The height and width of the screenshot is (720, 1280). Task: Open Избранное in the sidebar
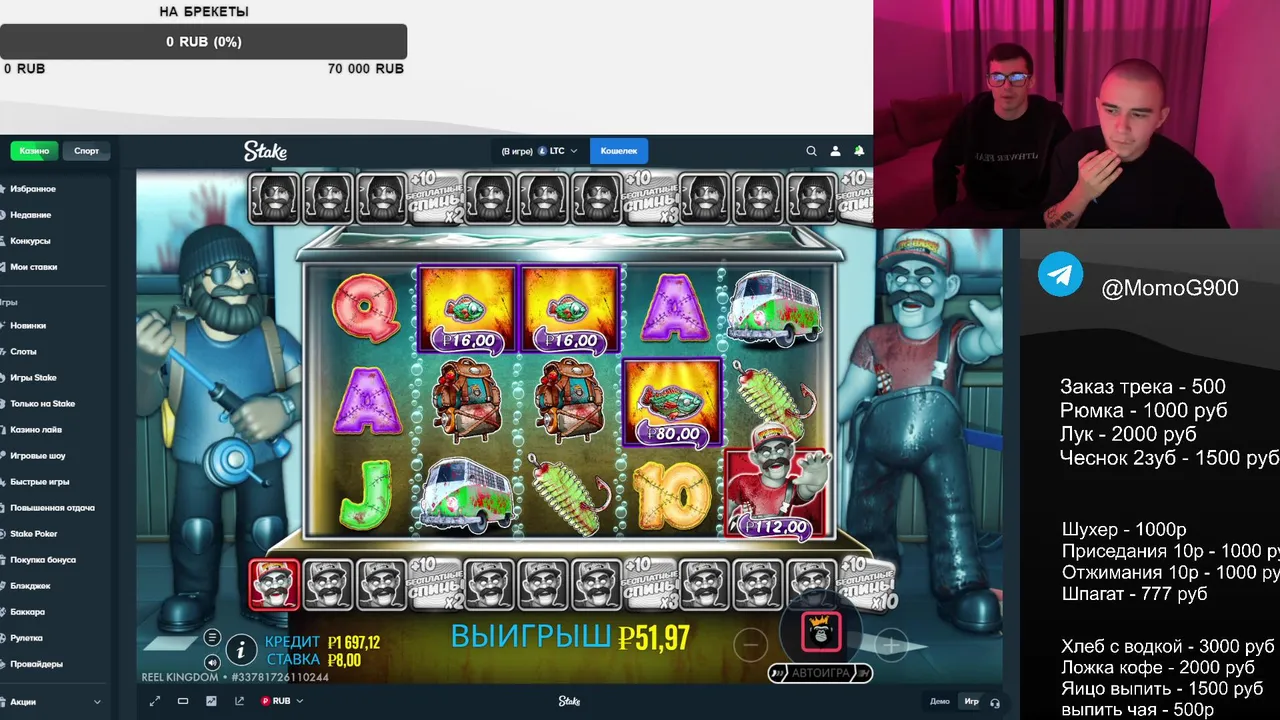[33, 189]
